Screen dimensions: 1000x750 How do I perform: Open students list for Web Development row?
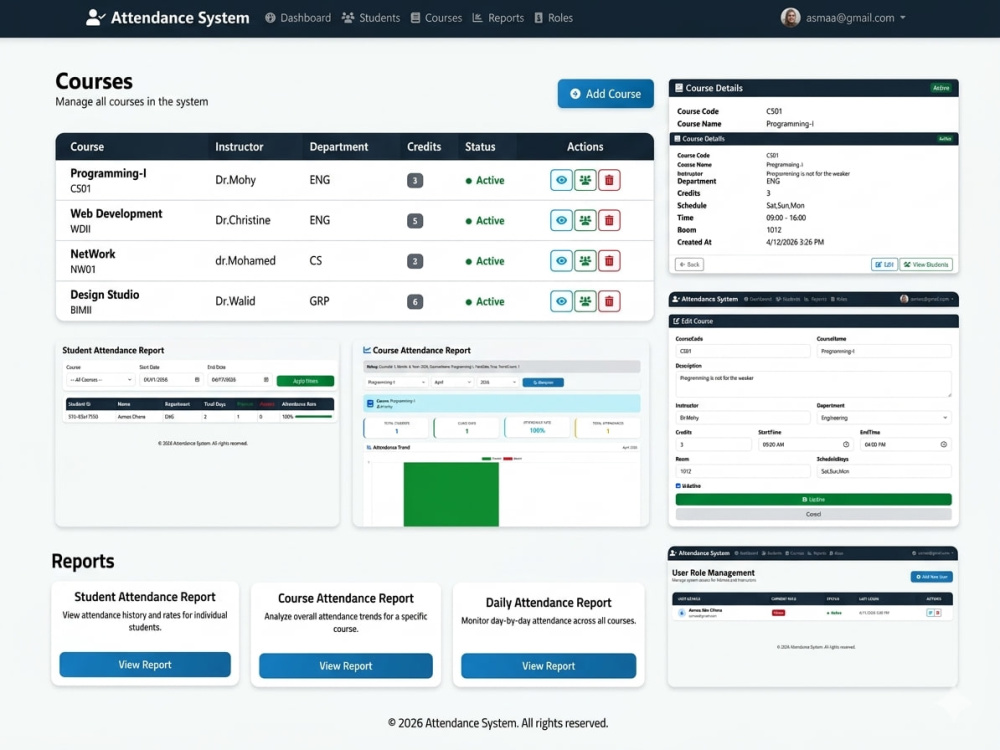585,221
